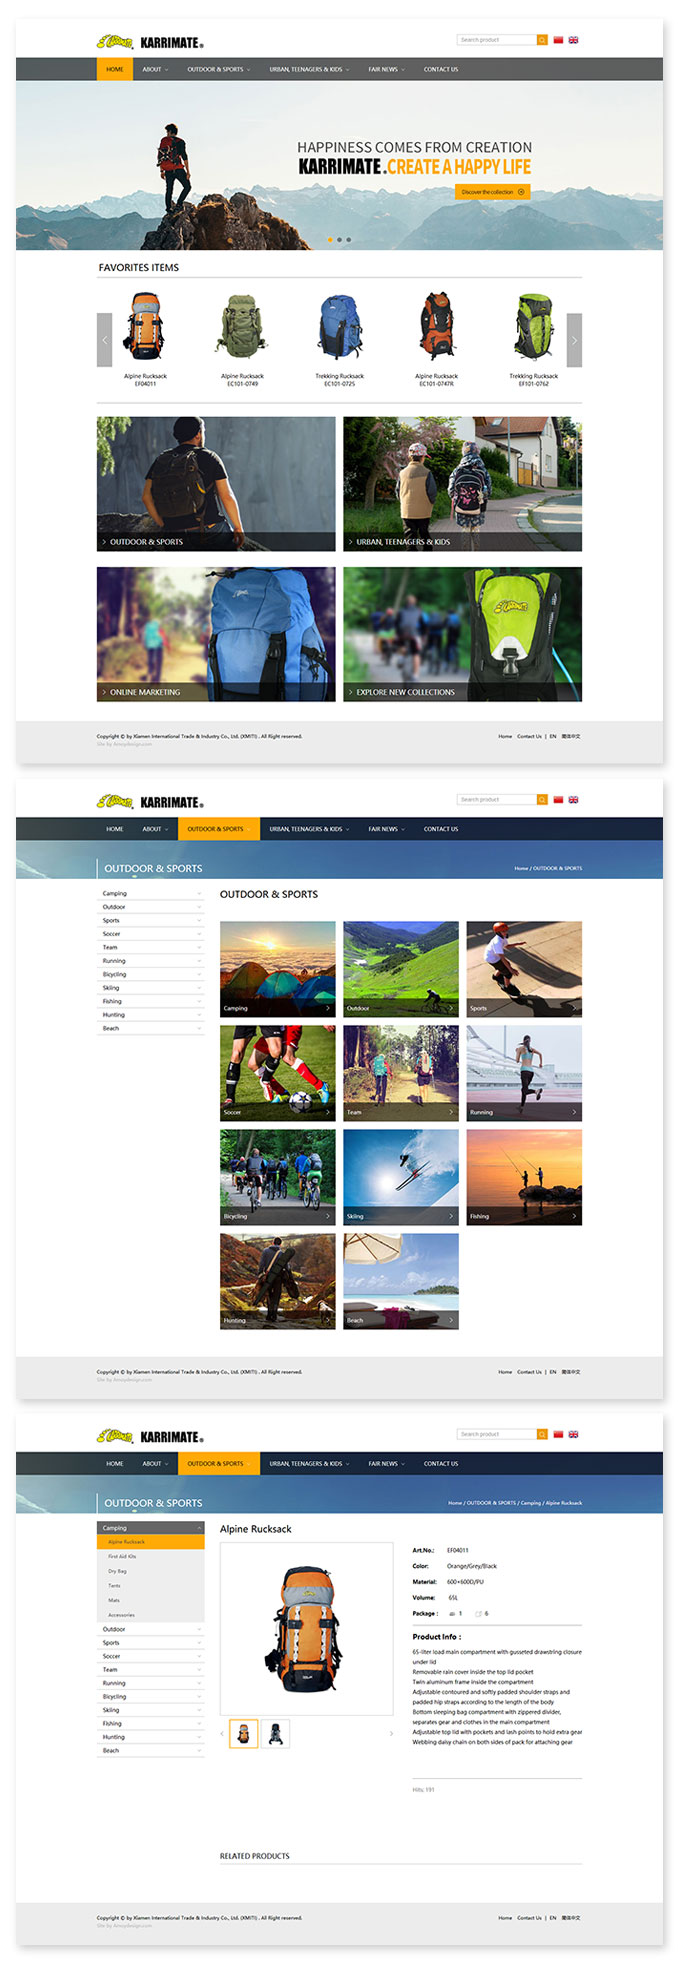678x1978 pixels.
Task: Click Camping in the Alpine Rucksack breadcrumb
Action: coord(530,1503)
